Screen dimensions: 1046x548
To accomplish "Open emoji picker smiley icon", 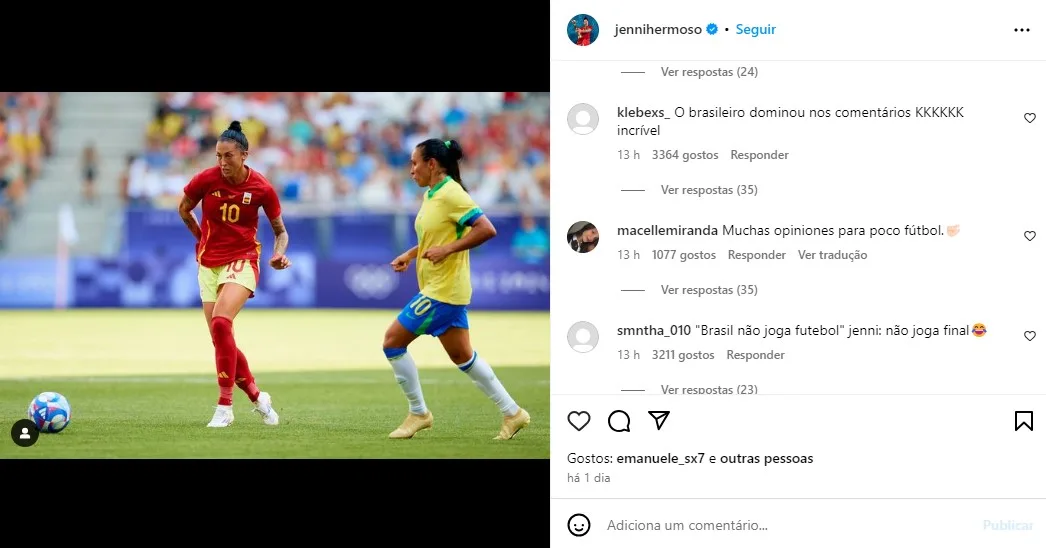I will (x=579, y=525).
